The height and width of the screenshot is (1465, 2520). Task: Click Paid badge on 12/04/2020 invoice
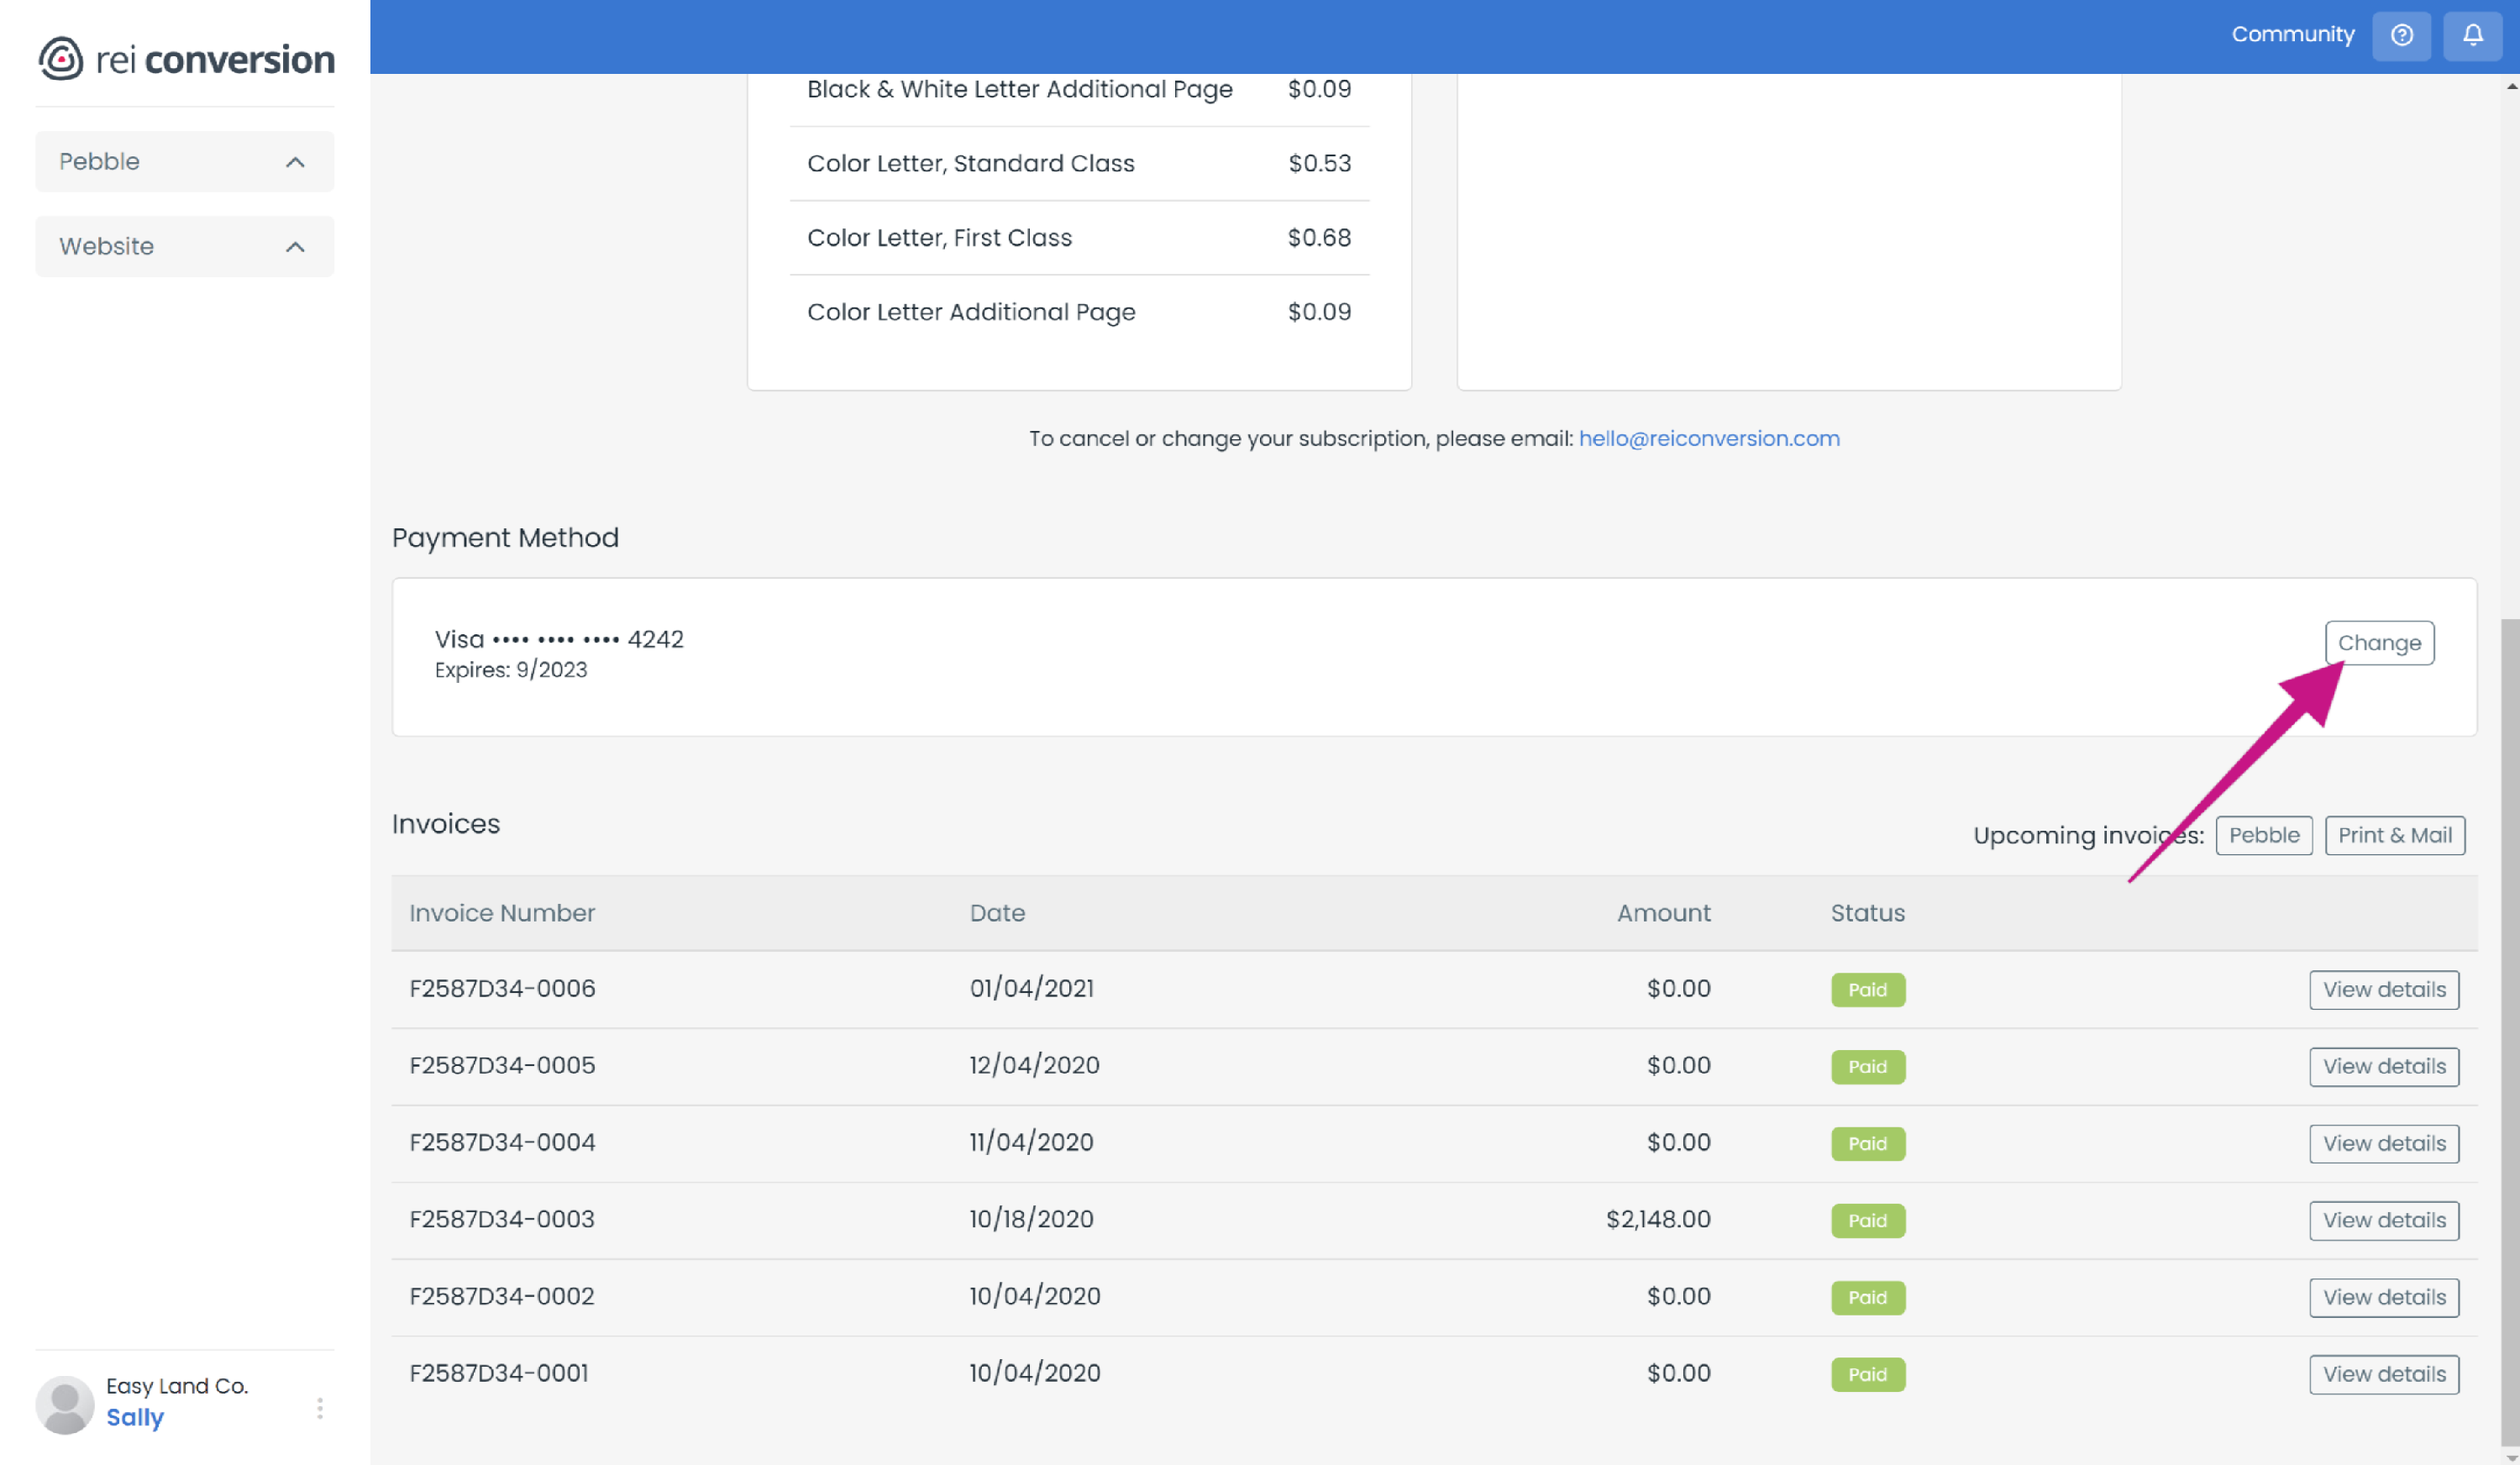click(1867, 1066)
